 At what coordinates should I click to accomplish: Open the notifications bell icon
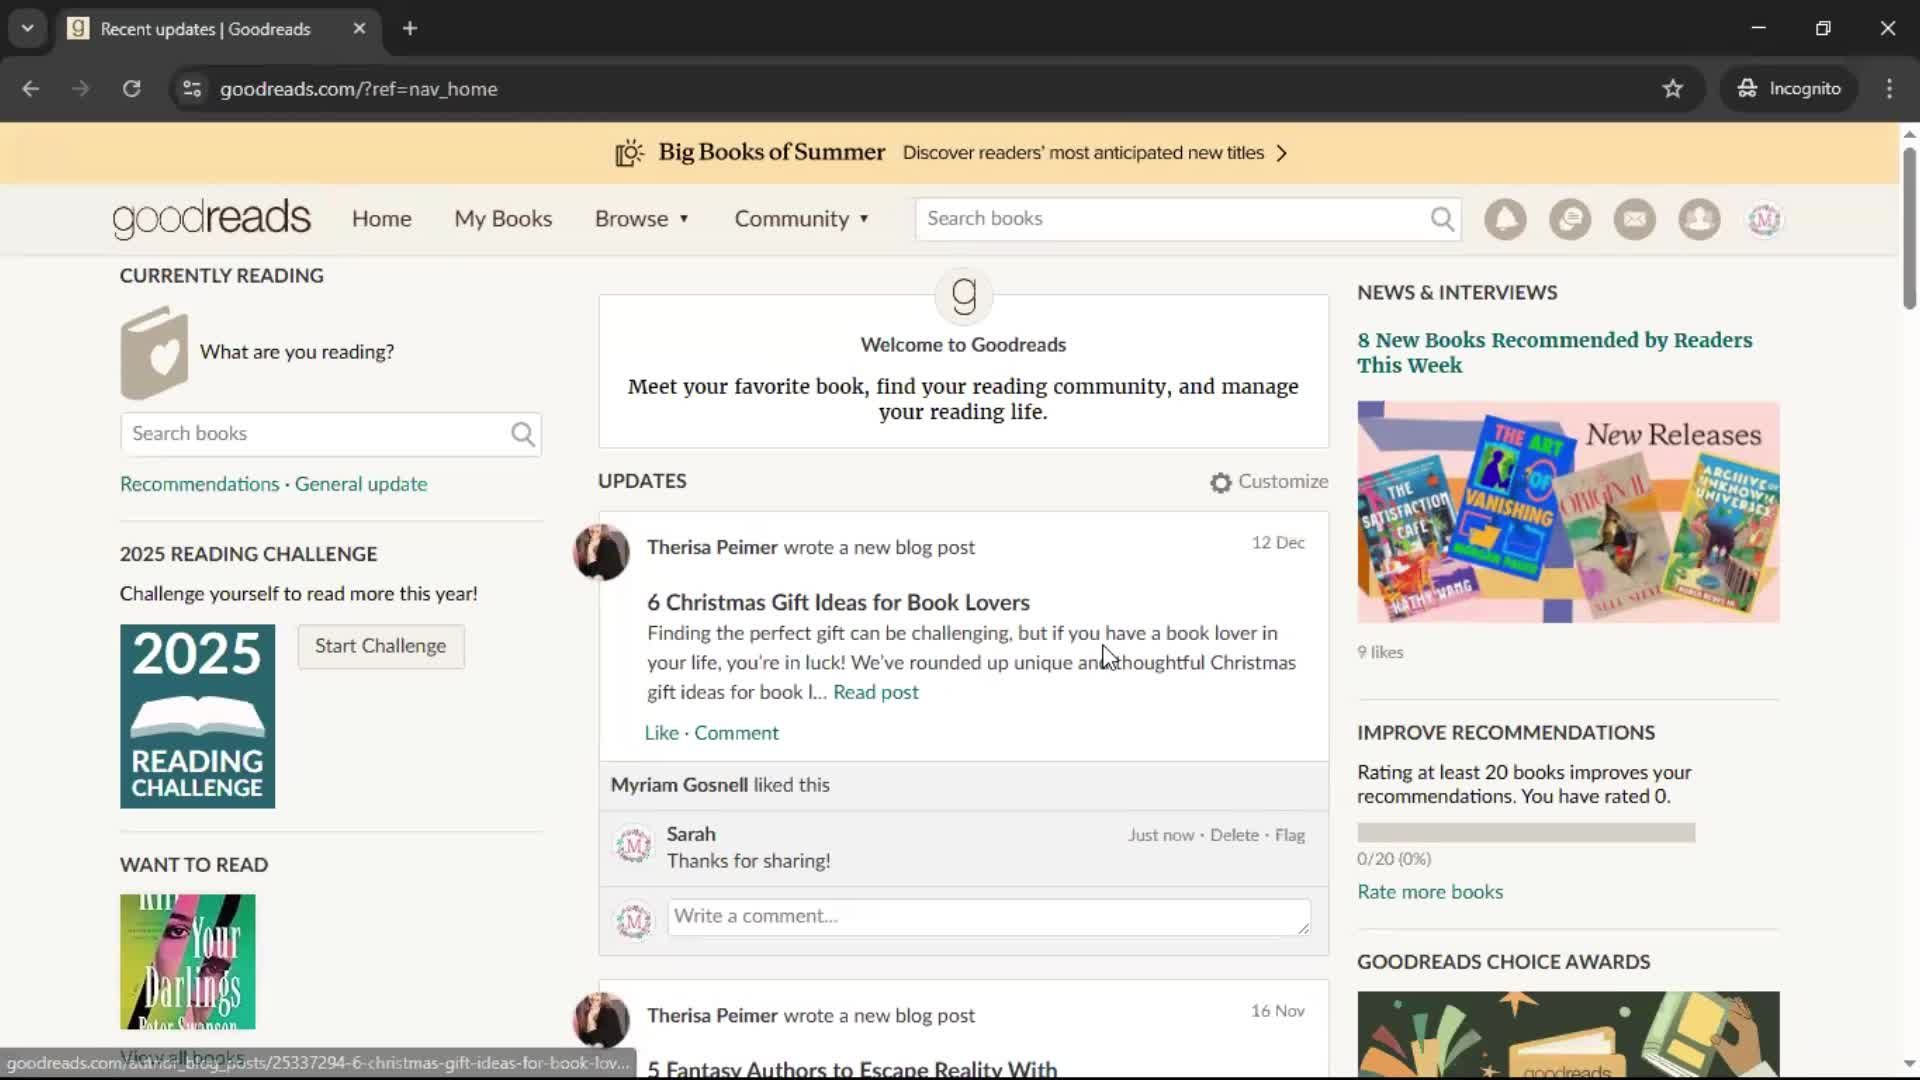pyautogui.click(x=1505, y=219)
